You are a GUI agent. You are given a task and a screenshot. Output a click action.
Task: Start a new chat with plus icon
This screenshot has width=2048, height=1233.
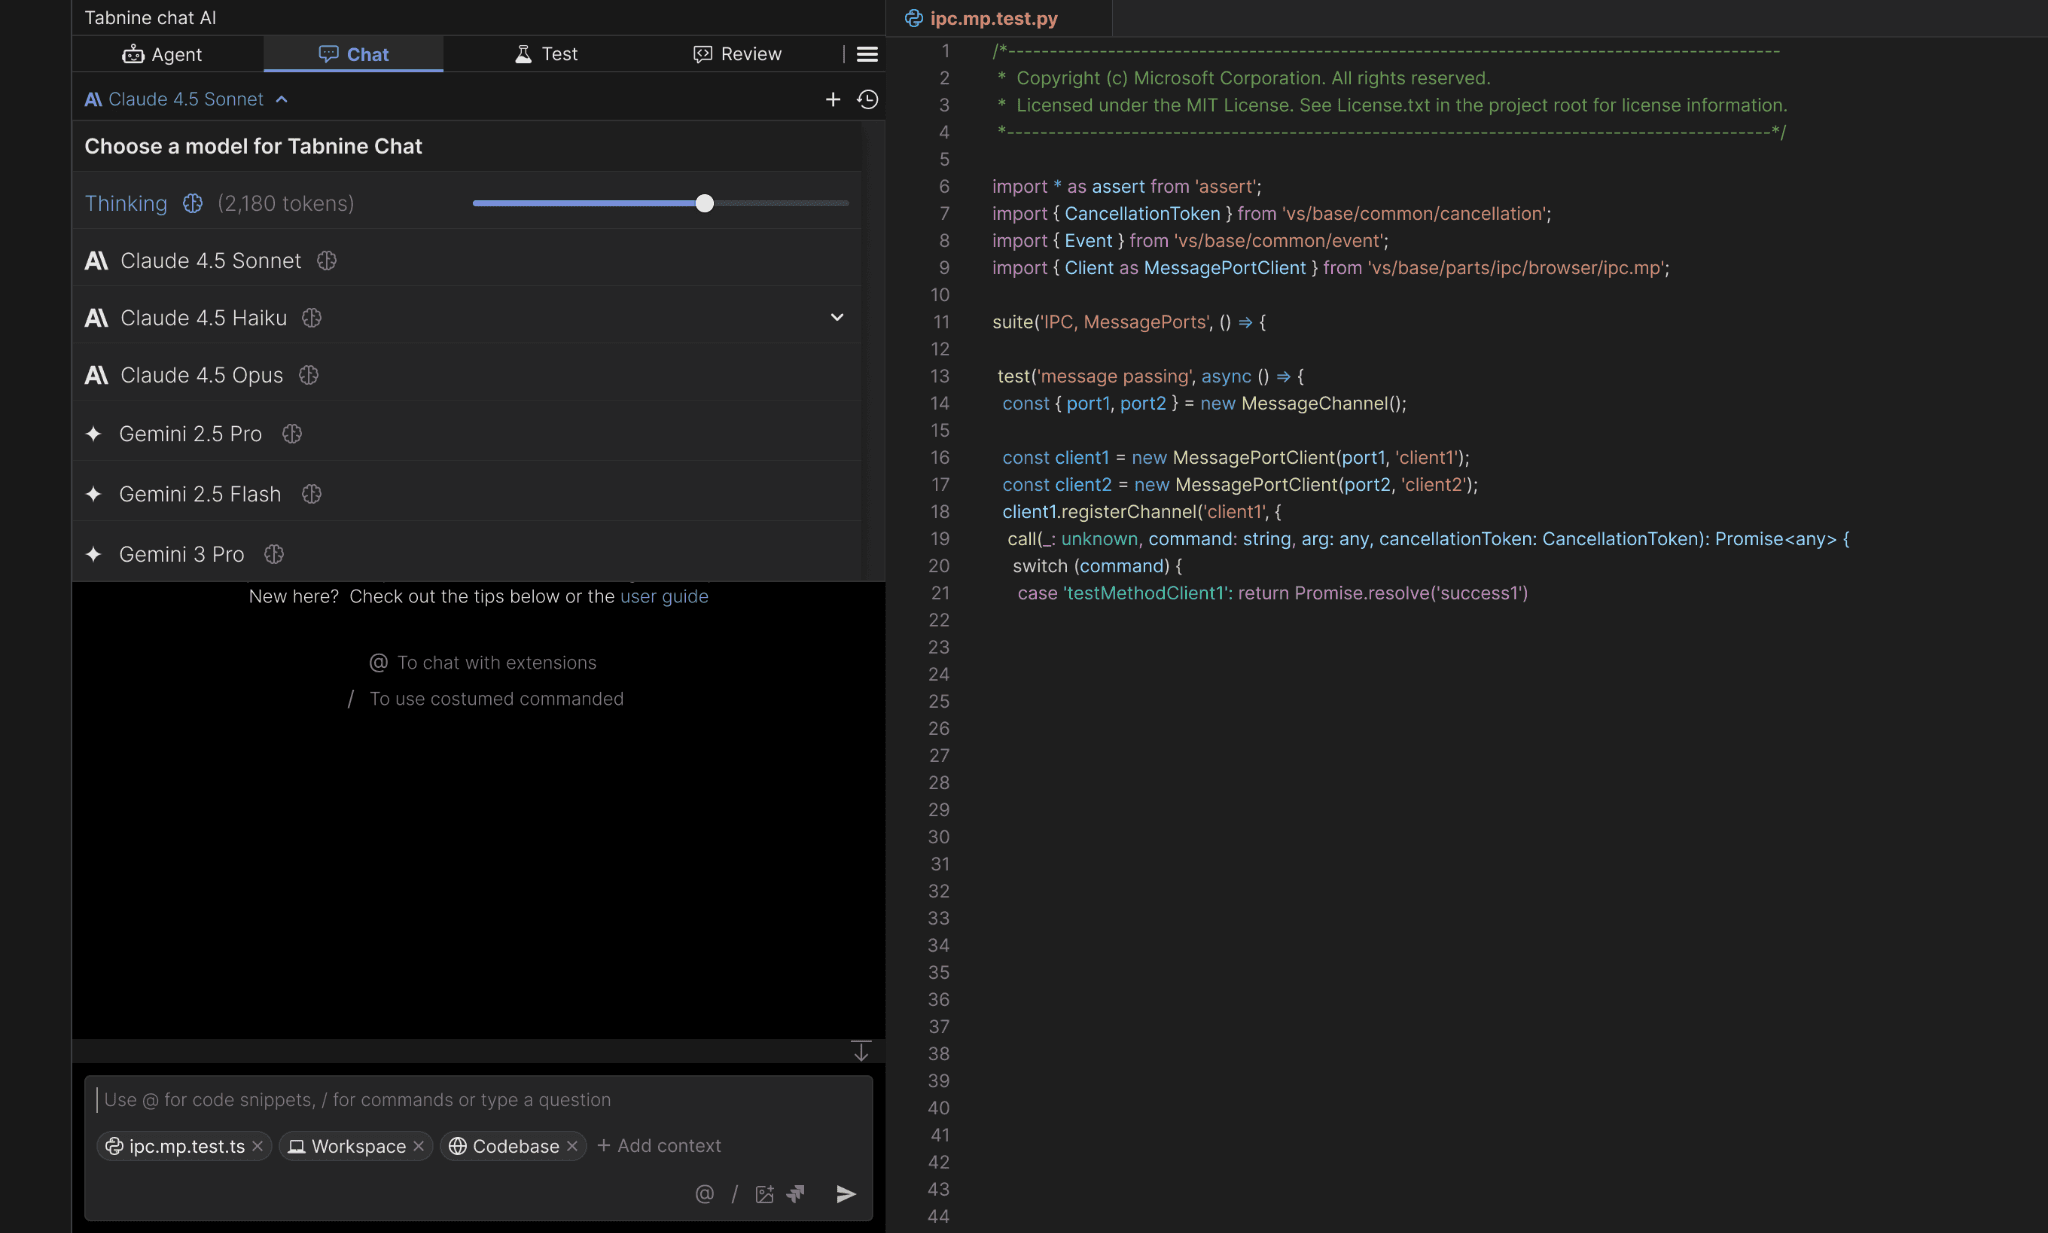[x=832, y=99]
